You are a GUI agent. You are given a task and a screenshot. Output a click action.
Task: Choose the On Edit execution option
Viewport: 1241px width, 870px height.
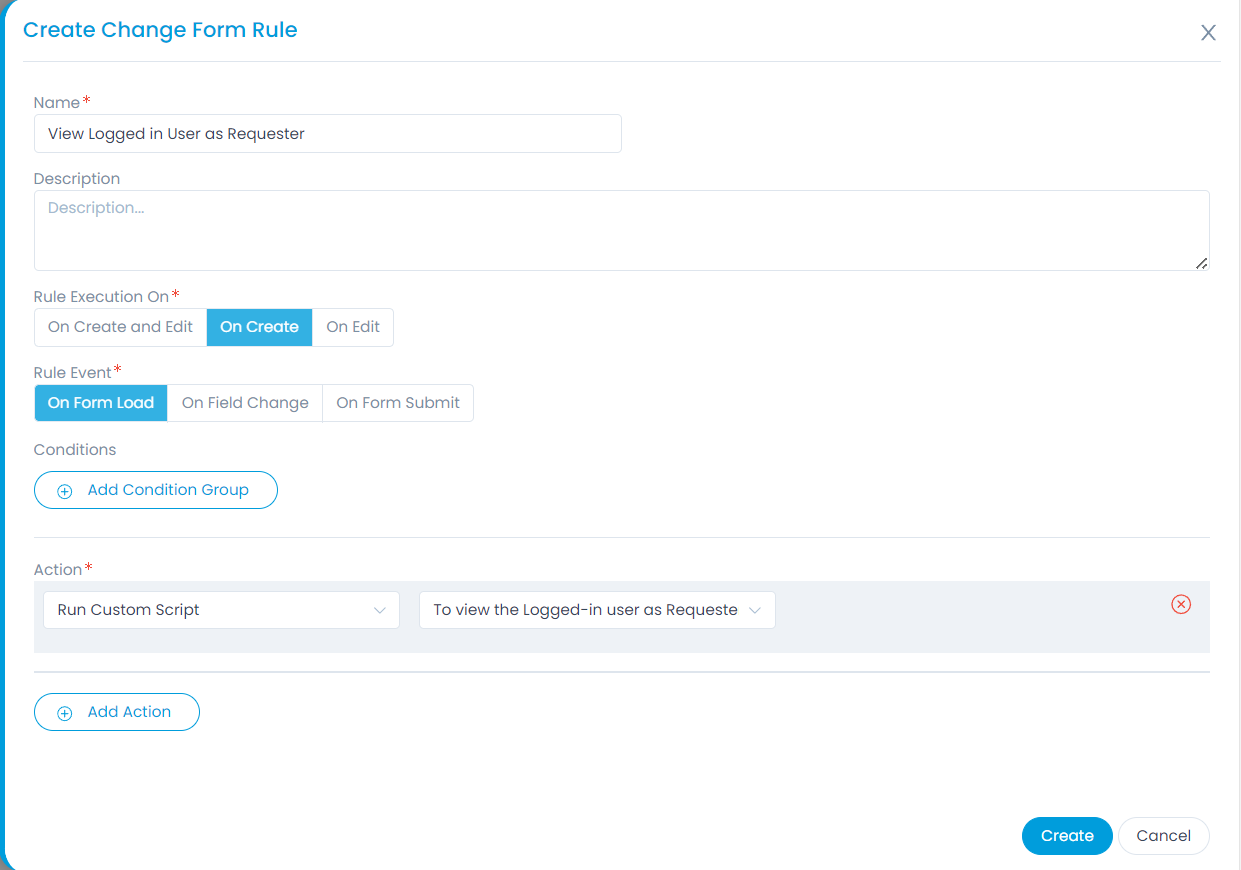click(353, 327)
